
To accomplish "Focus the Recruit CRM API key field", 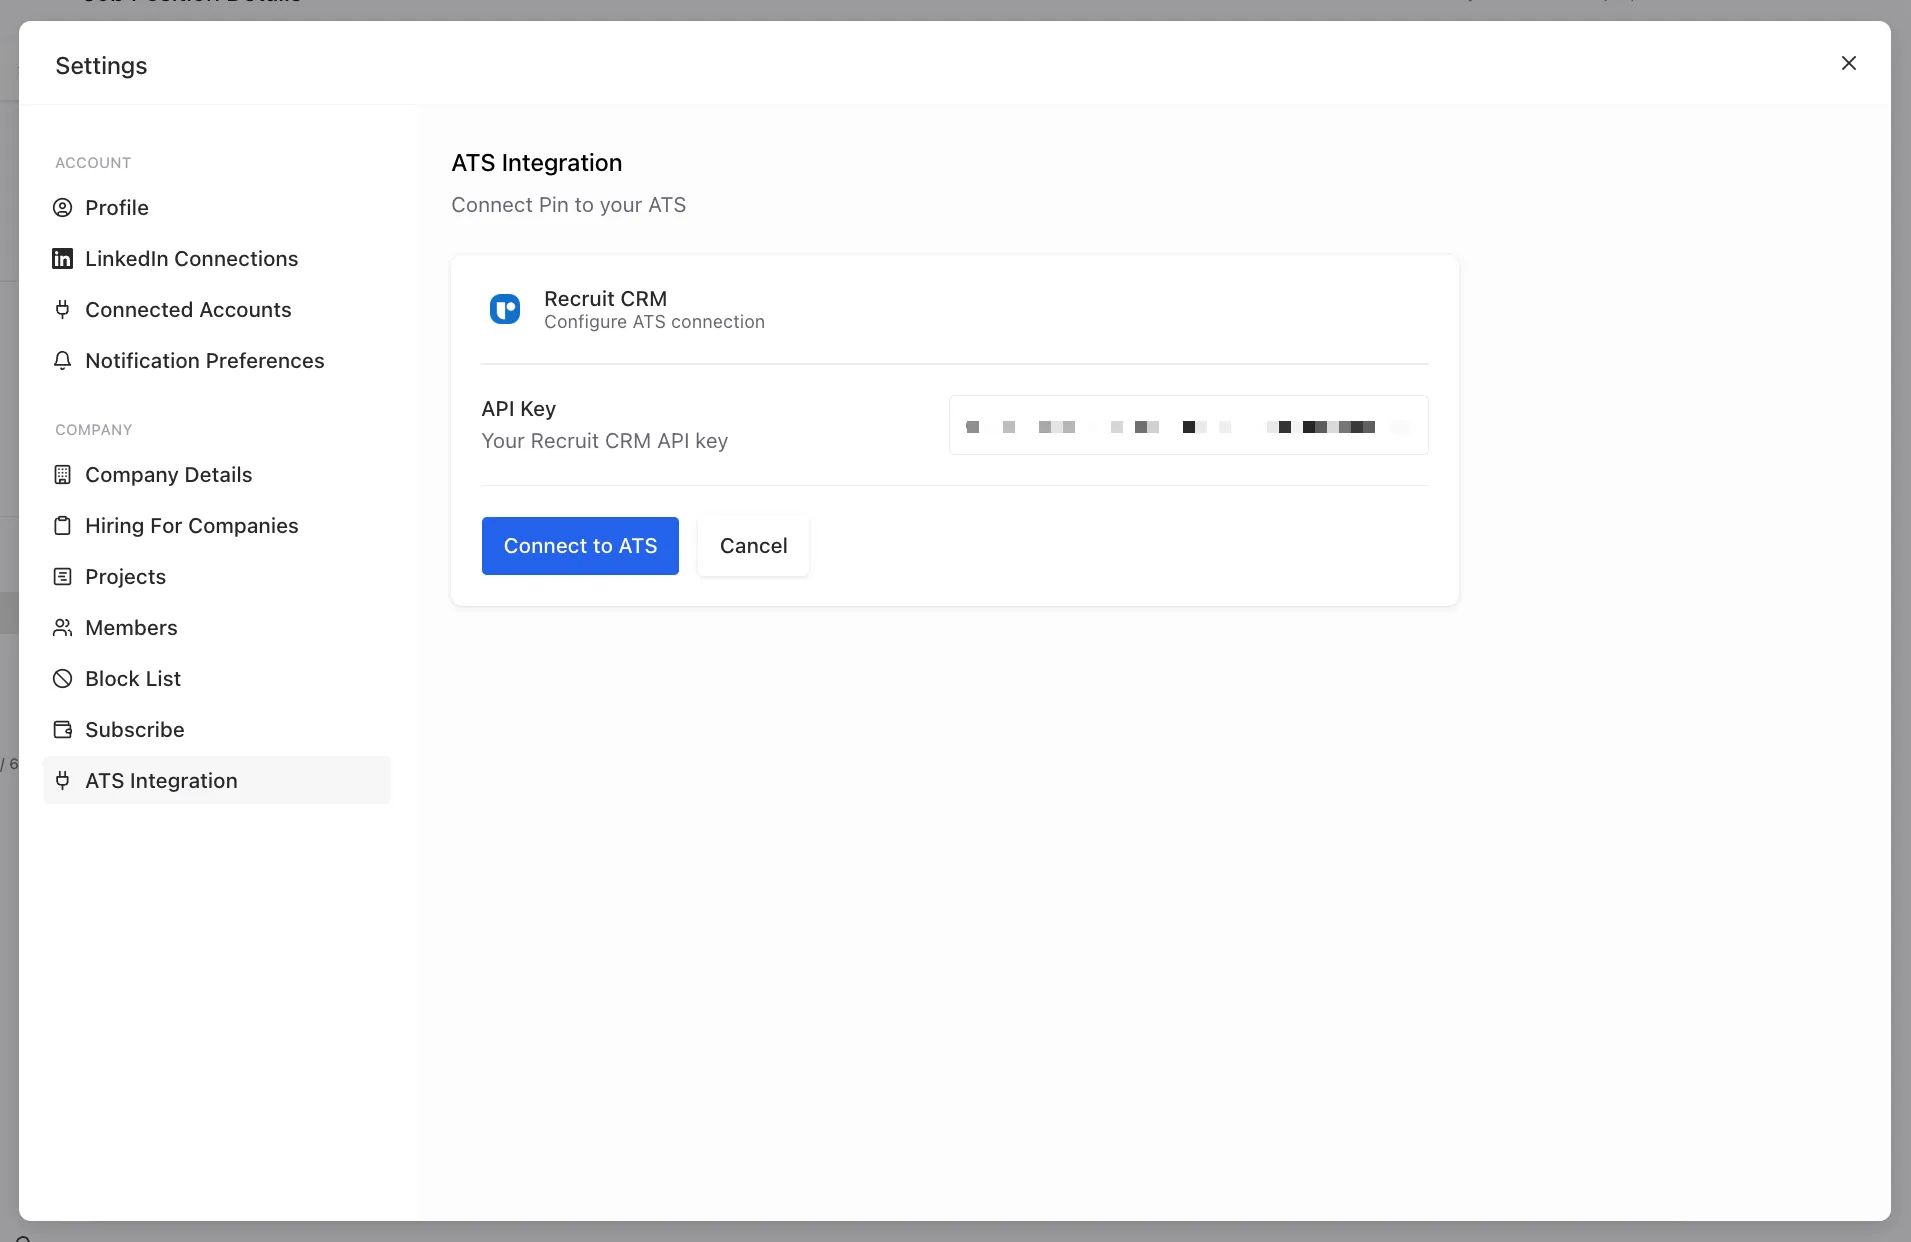I will point(1188,426).
